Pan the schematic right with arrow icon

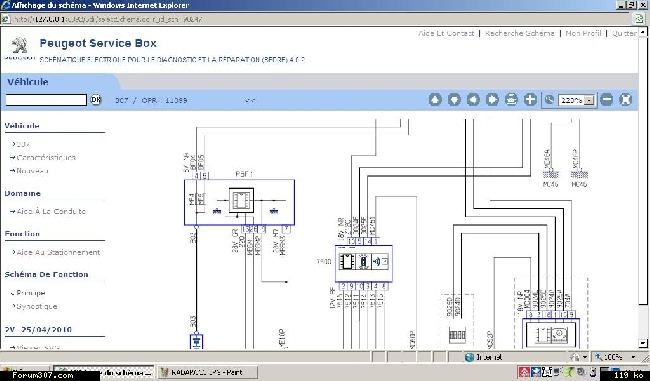492,99
